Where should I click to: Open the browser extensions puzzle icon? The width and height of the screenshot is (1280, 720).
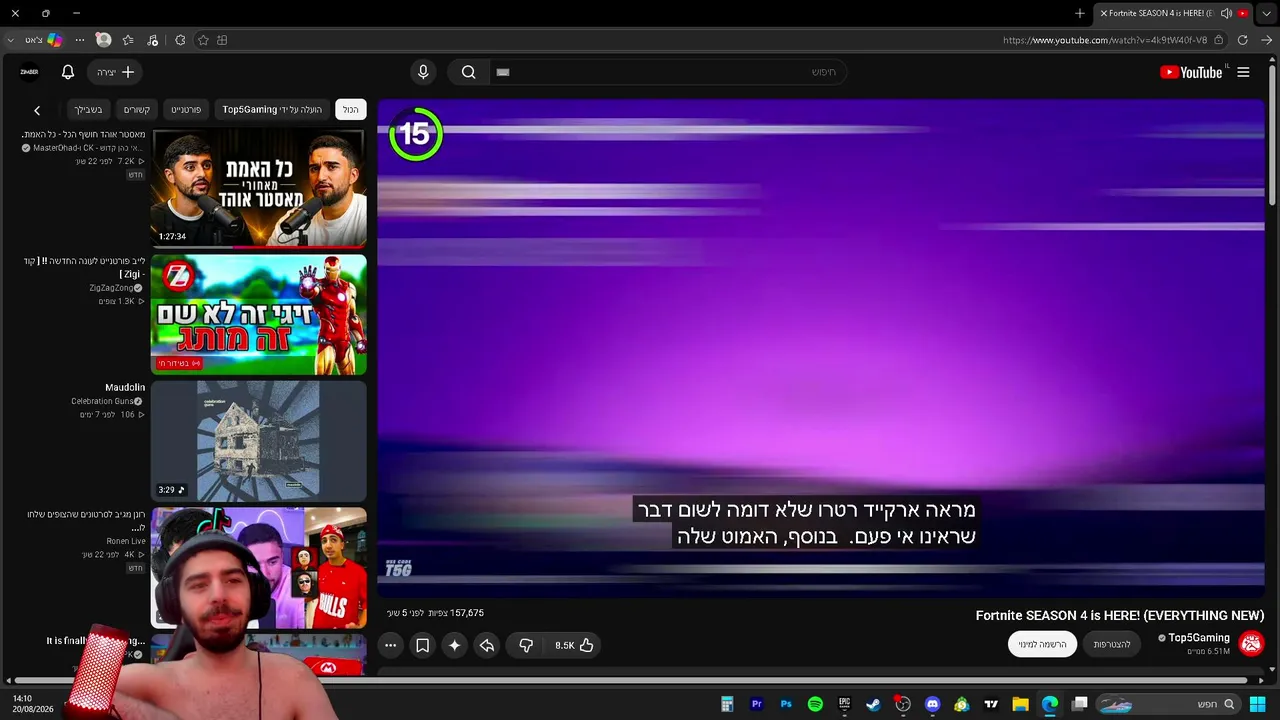click(x=180, y=40)
